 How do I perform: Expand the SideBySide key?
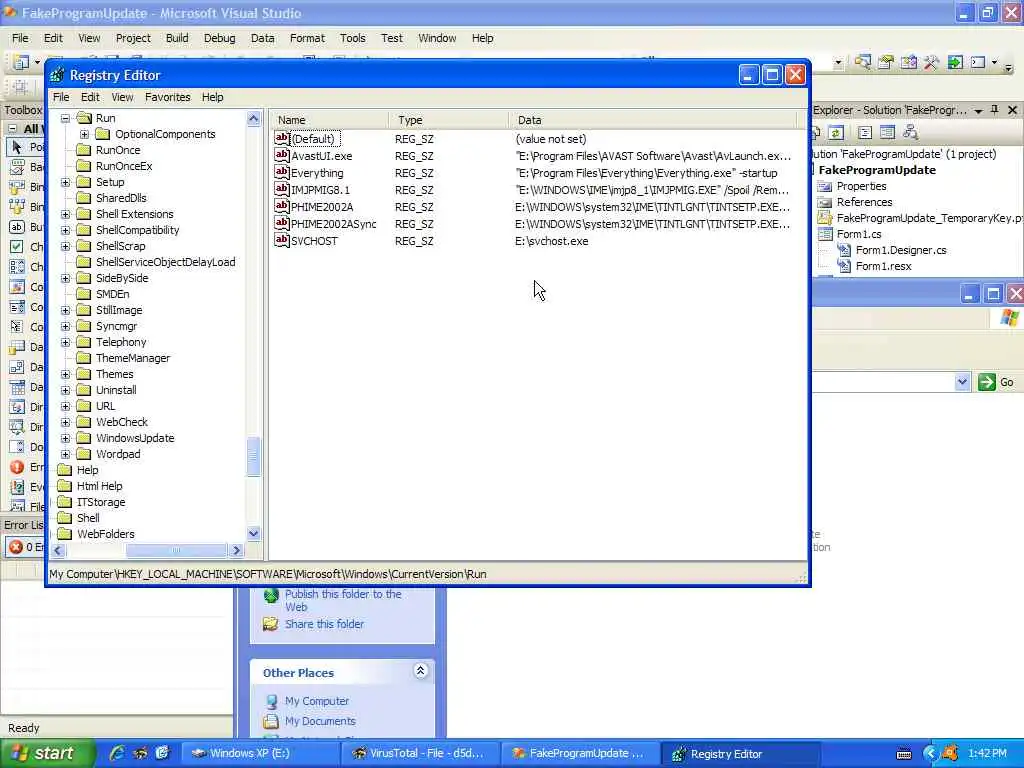click(x=65, y=278)
